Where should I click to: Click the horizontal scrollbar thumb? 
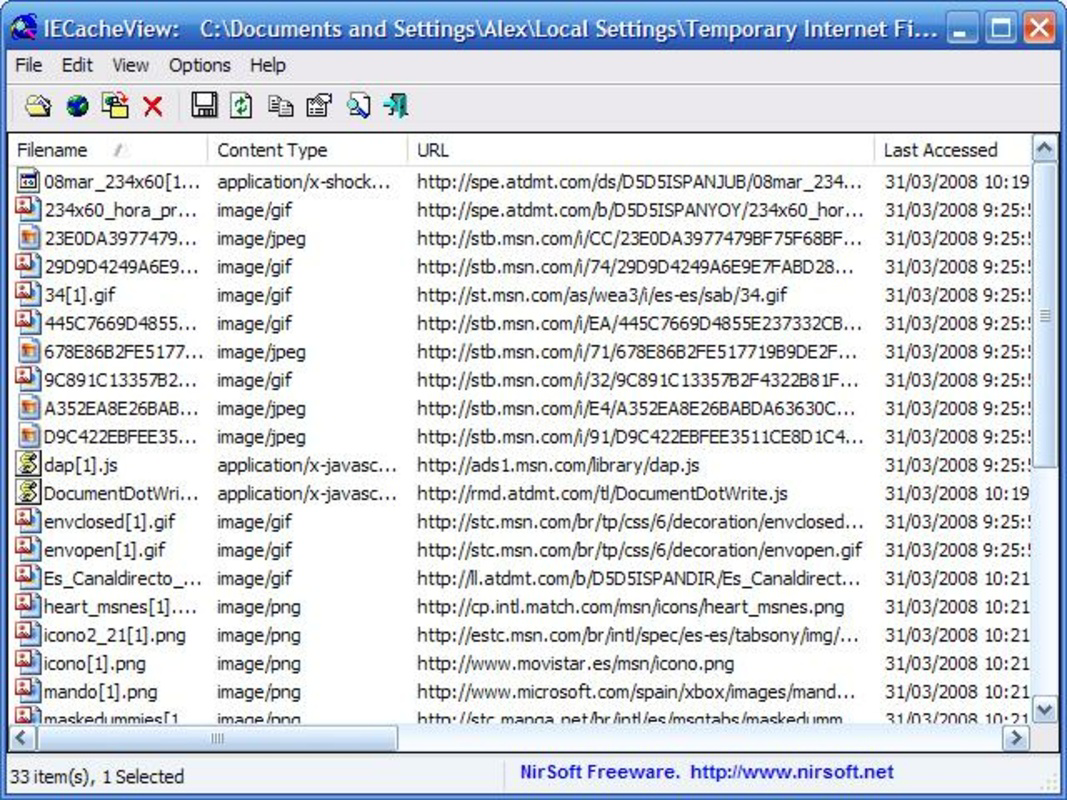tap(217, 737)
